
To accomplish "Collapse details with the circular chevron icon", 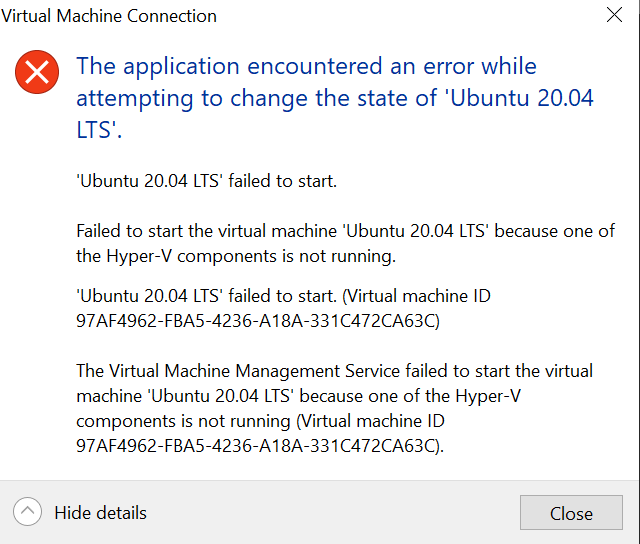I will (27, 512).
